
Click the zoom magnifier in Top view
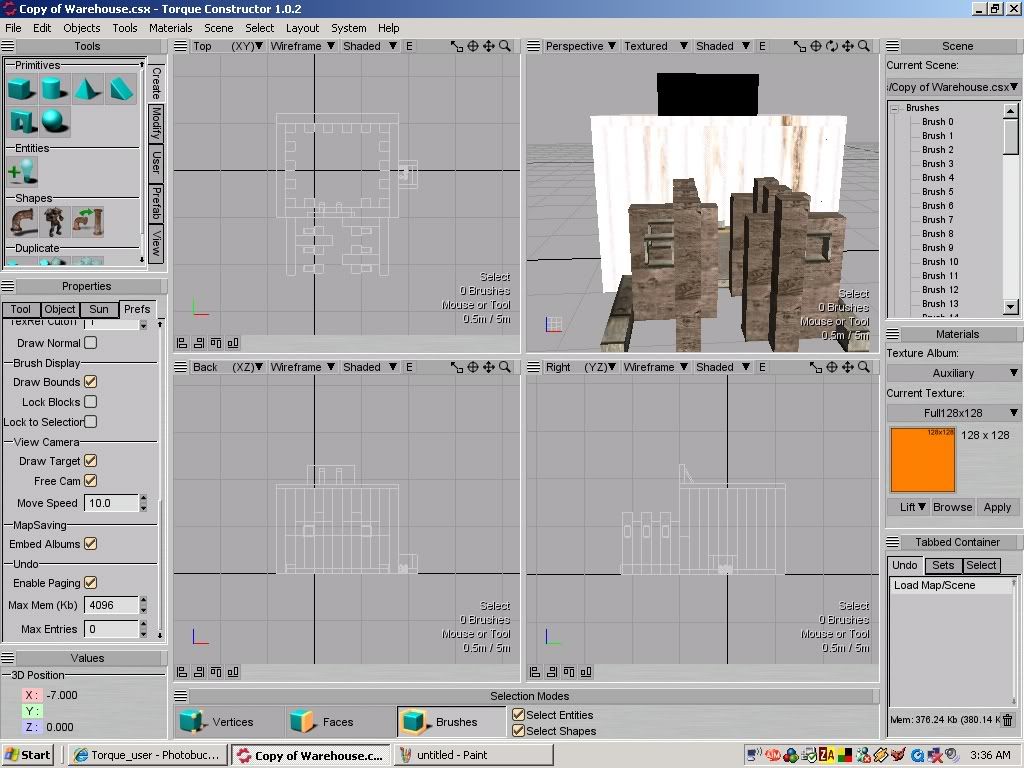(505, 46)
